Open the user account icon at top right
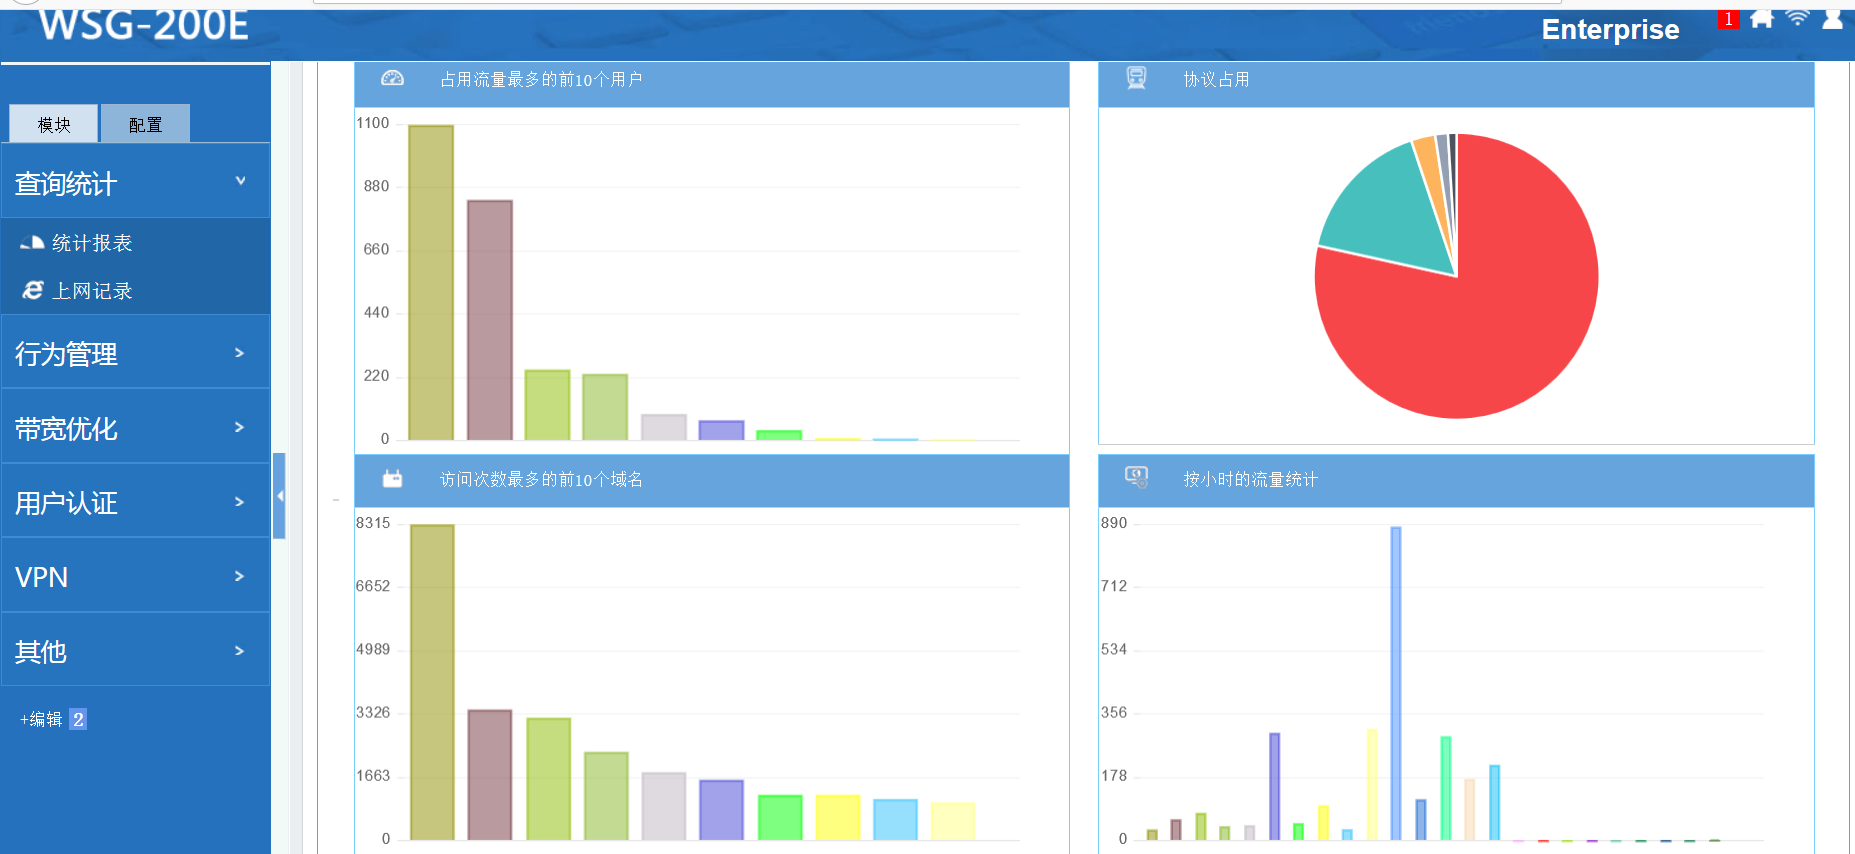1855x854 pixels. [1832, 19]
